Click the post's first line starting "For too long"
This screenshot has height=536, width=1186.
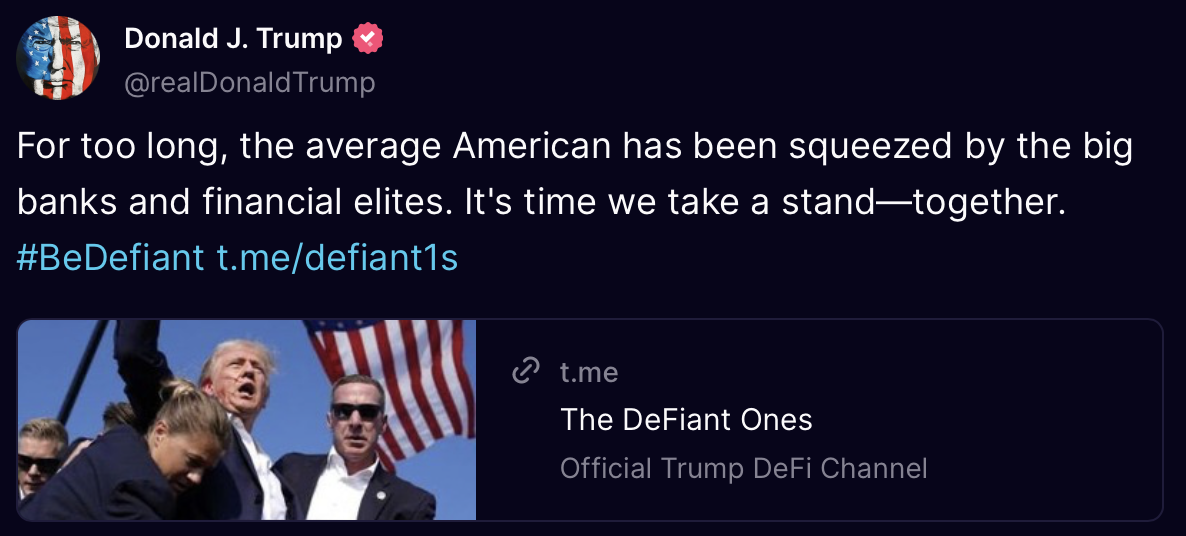(x=574, y=147)
